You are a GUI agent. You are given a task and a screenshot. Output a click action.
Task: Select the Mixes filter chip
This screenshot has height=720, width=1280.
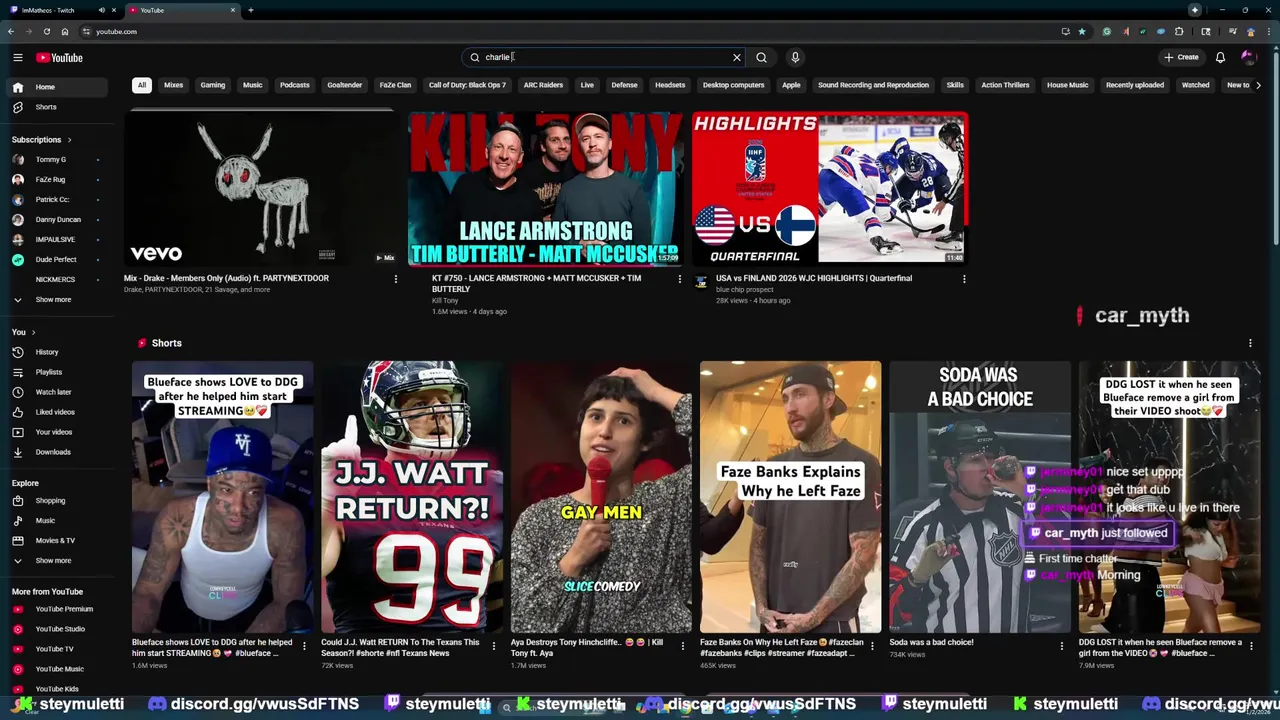pyautogui.click(x=173, y=85)
